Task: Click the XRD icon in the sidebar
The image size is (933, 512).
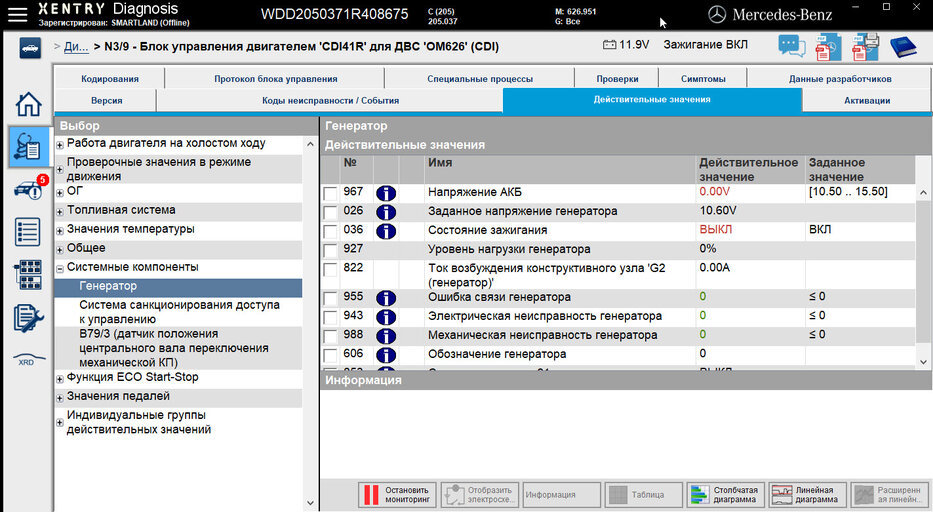Action: [27, 360]
